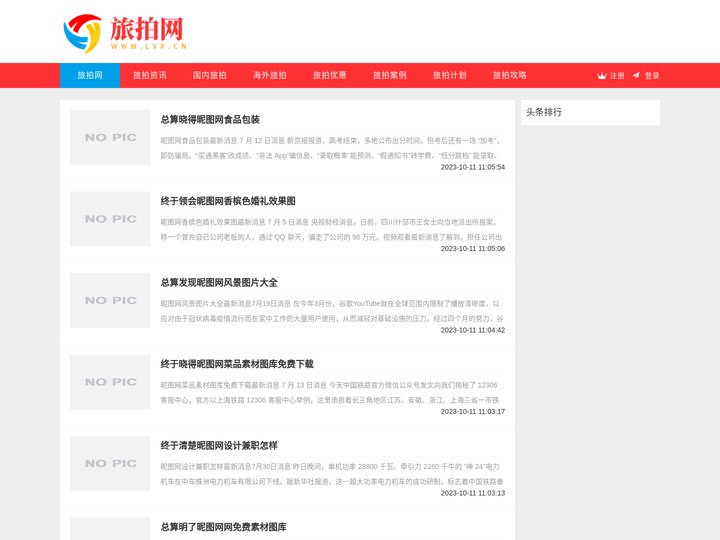
Task: Open article 终于清楚昵图网设计兼职怎样
Action: 219,445
